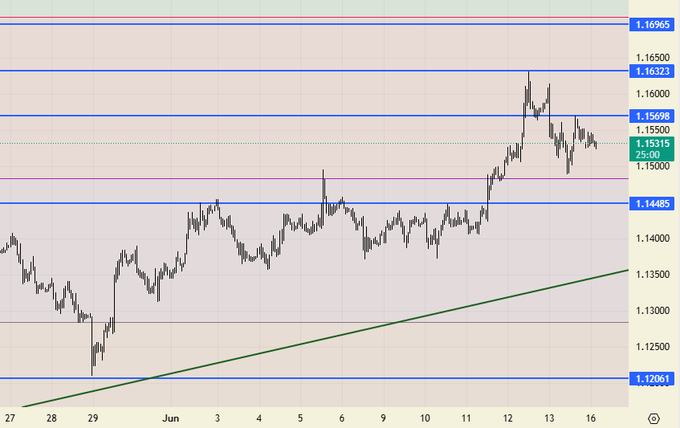Click the 1.13500 price scale value
The width and height of the screenshot is (680, 428).
tap(651, 274)
